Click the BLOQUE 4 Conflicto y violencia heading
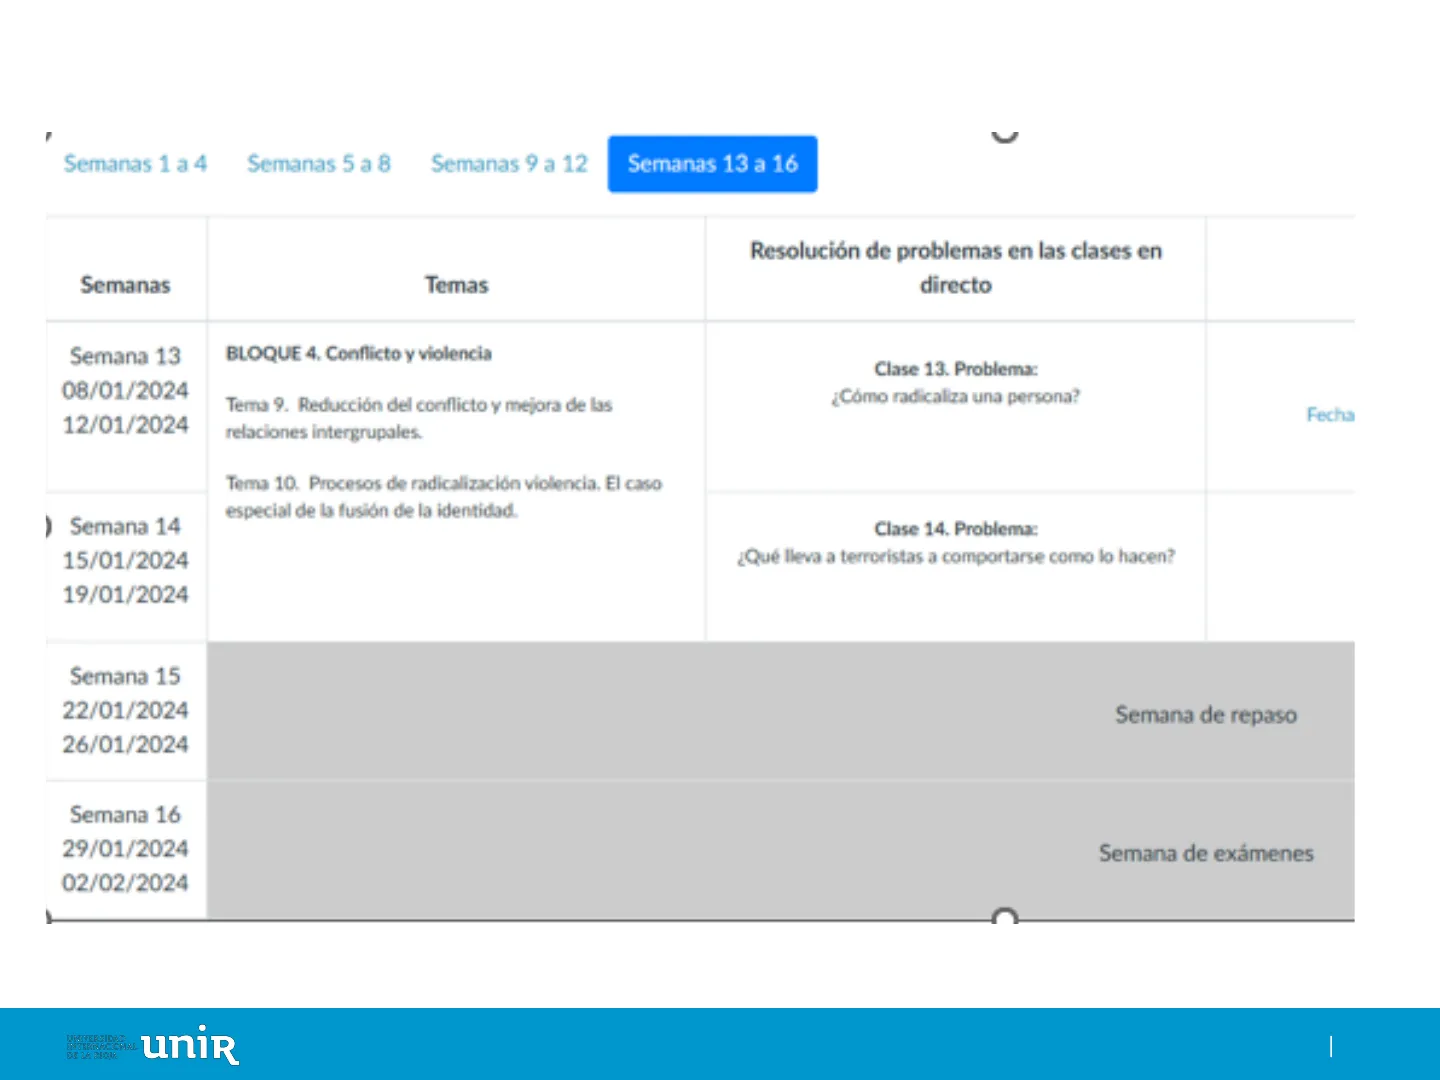Screen dimensions: 1440x1080 358,354
